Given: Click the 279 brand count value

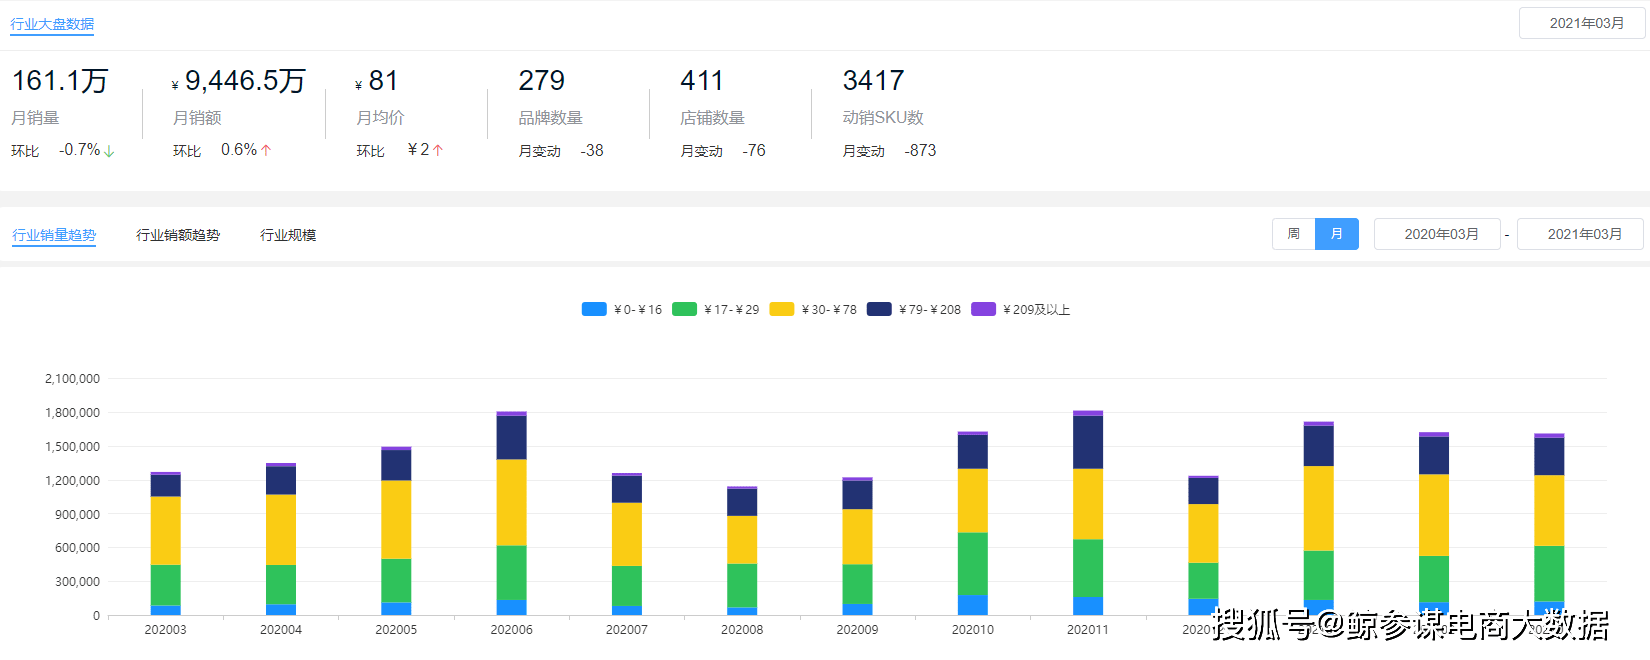Looking at the screenshot, I should [x=541, y=81].
